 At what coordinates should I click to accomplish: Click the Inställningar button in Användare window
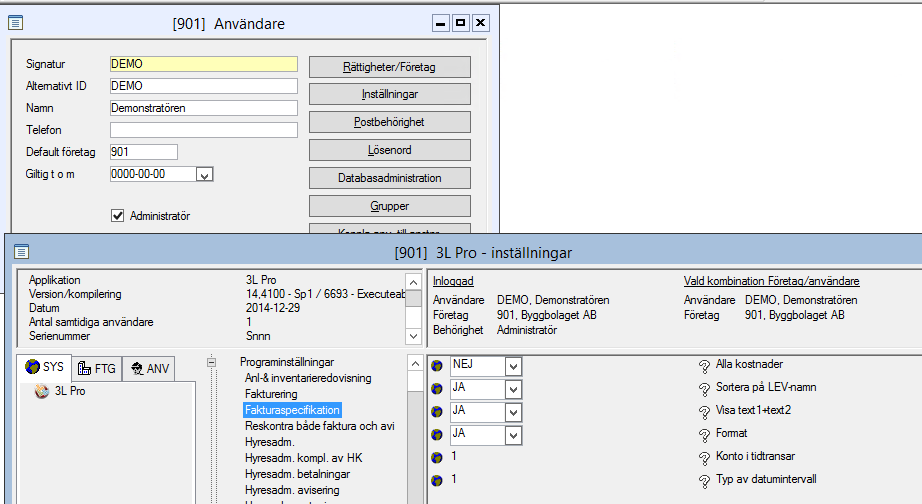(x=390, y=94)
